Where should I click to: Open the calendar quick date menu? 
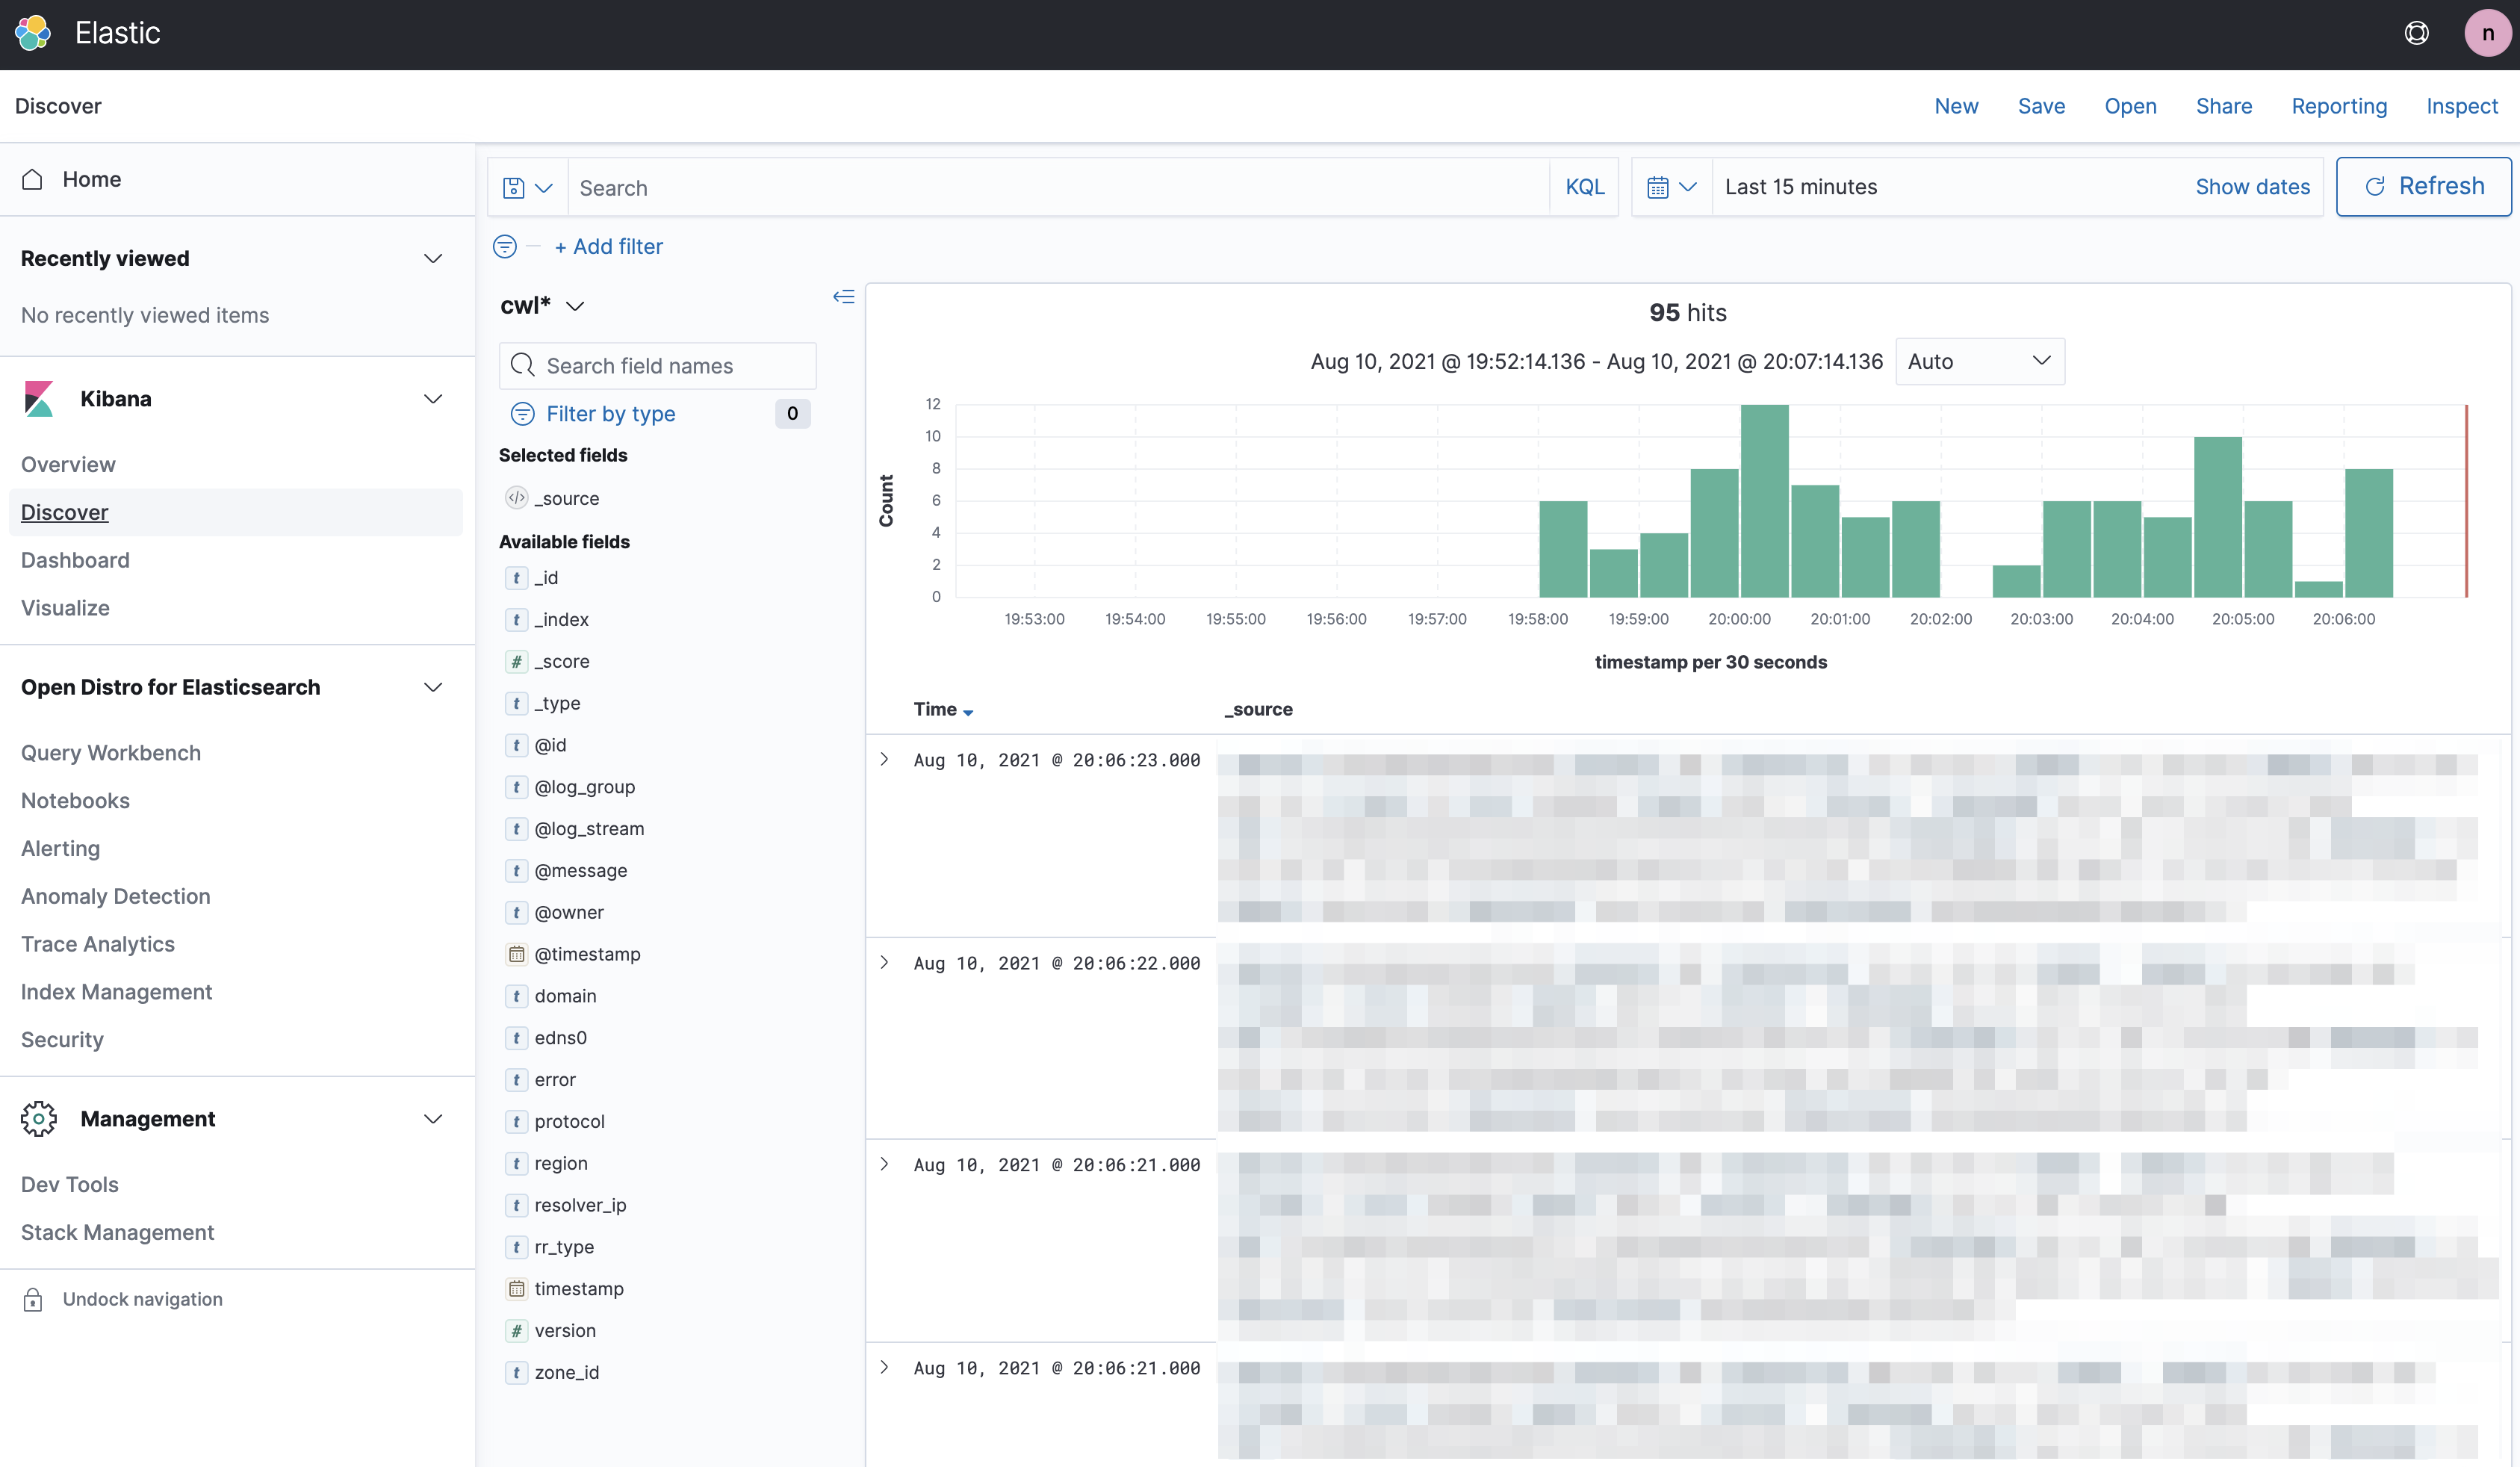[1671, 187]
